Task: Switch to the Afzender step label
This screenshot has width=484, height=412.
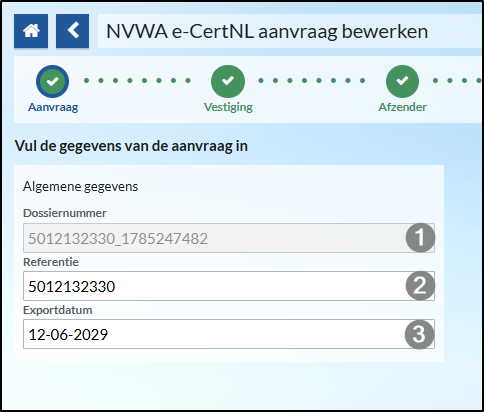Action: tap(402, 107)
